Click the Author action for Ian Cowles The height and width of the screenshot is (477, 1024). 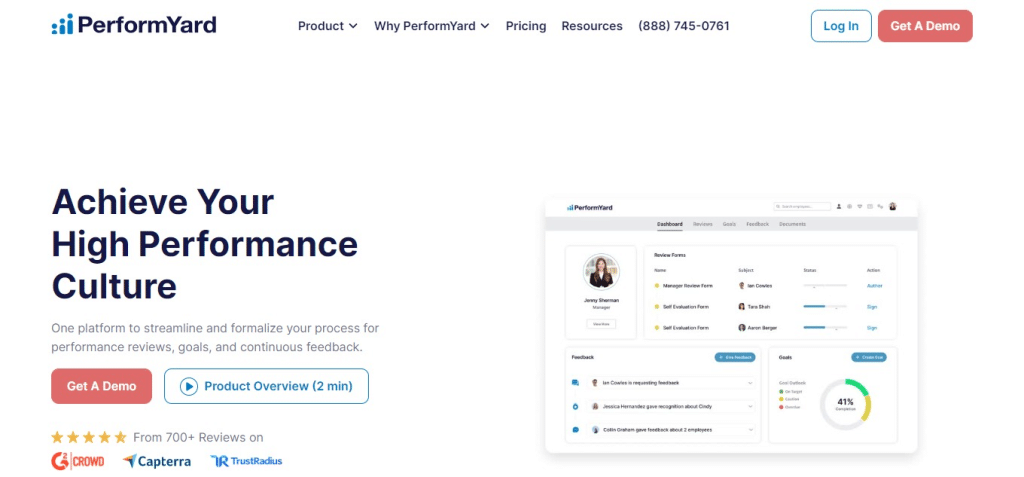click(874, 286)
